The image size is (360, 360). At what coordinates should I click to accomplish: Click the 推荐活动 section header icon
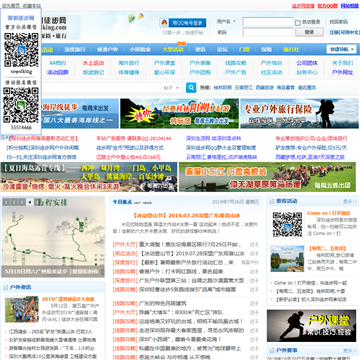[x=272, y=201]
